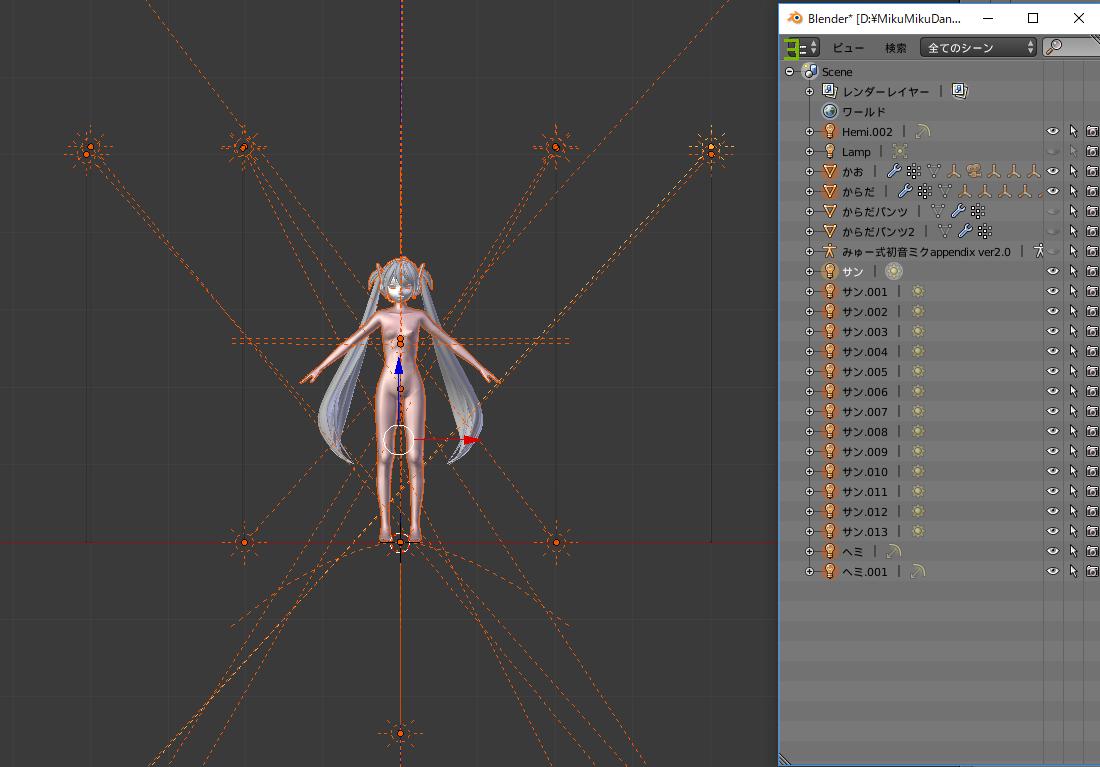
Task: Select the サン.002 row
Action: coord(939,312)
